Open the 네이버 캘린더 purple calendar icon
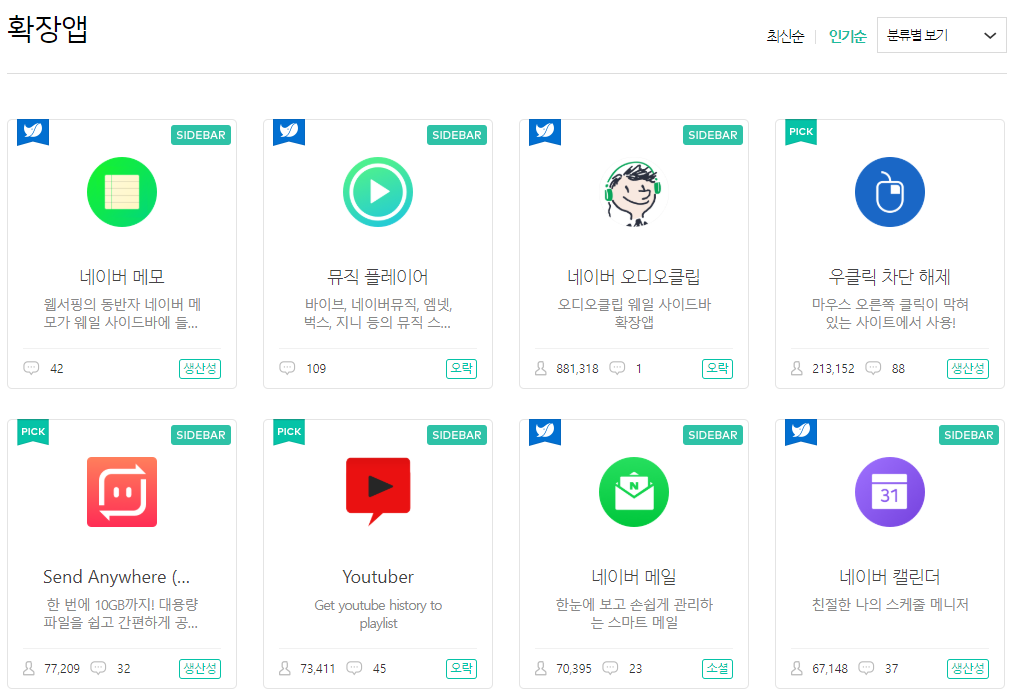The image size is (1017, 699). point(890,492)
